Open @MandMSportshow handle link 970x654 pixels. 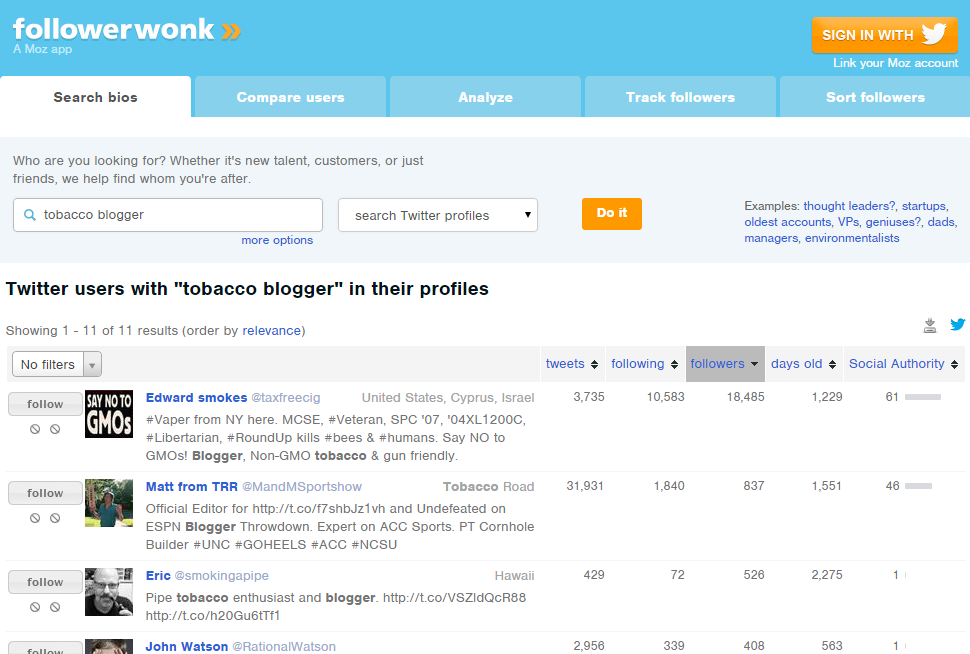(302, 487)
